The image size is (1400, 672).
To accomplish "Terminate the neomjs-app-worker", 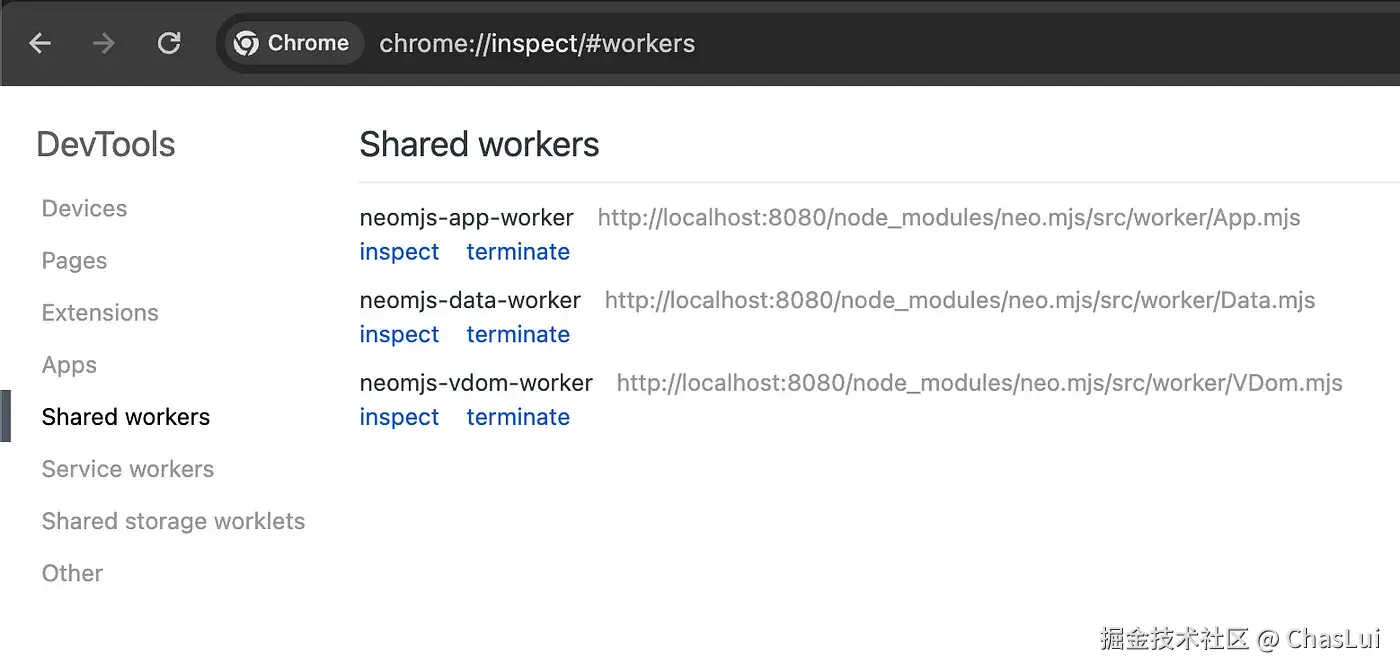I will [x=518, y=252].
